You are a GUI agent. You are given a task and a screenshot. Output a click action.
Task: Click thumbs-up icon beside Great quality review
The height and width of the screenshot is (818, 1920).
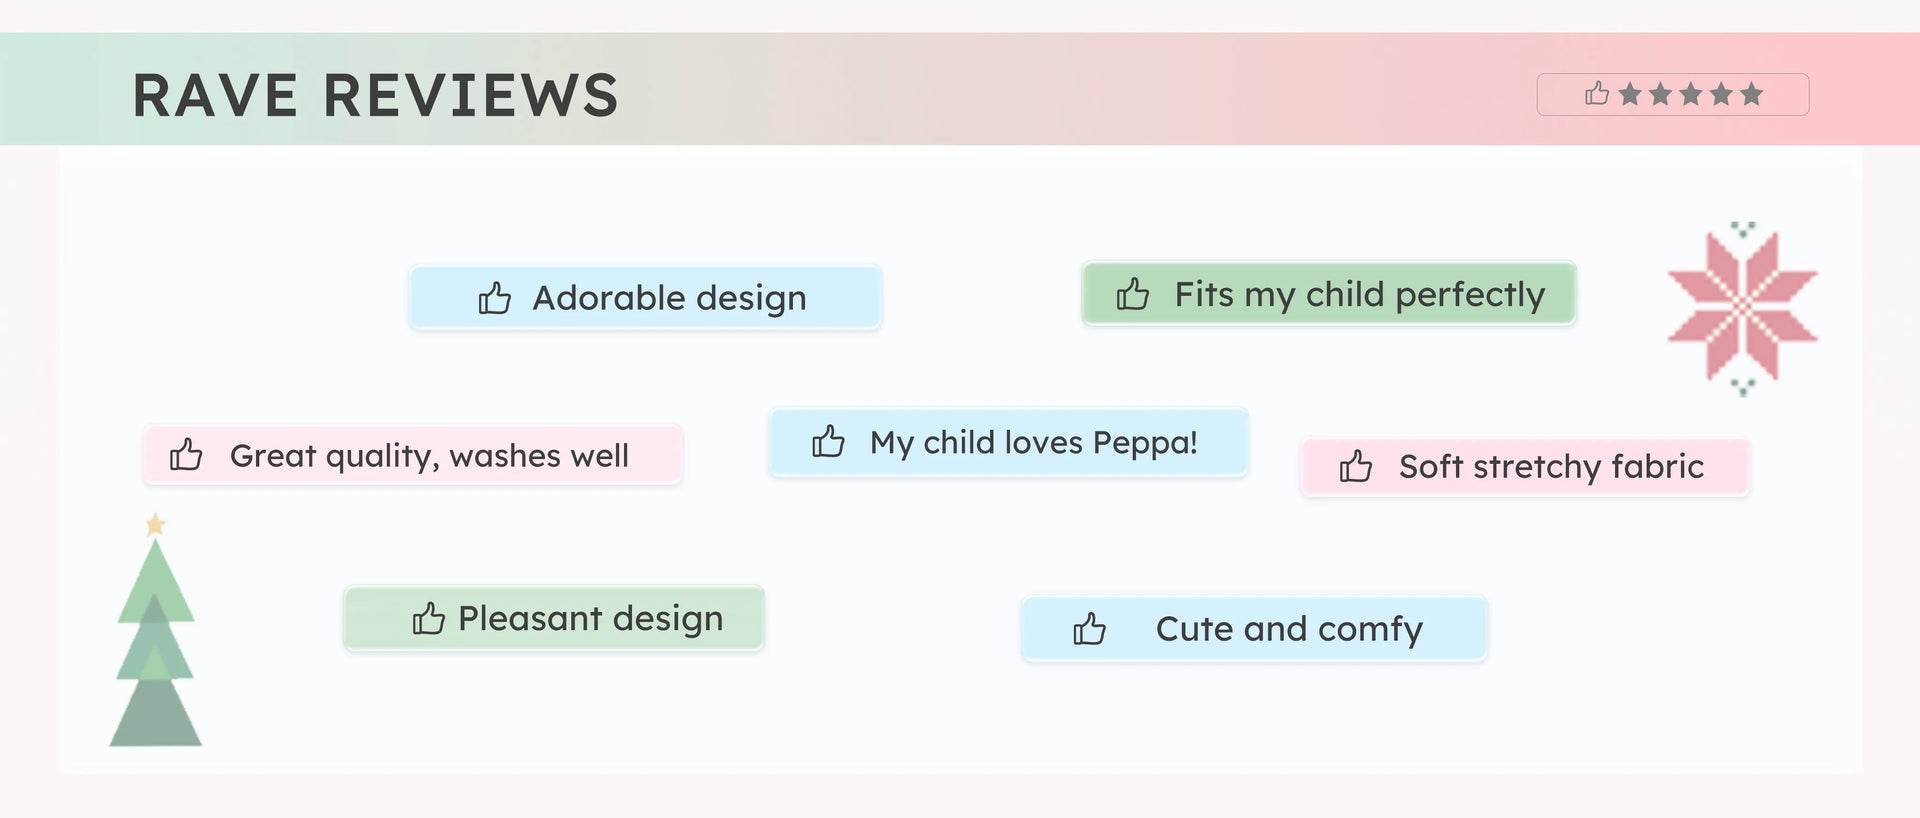[186, 454]
